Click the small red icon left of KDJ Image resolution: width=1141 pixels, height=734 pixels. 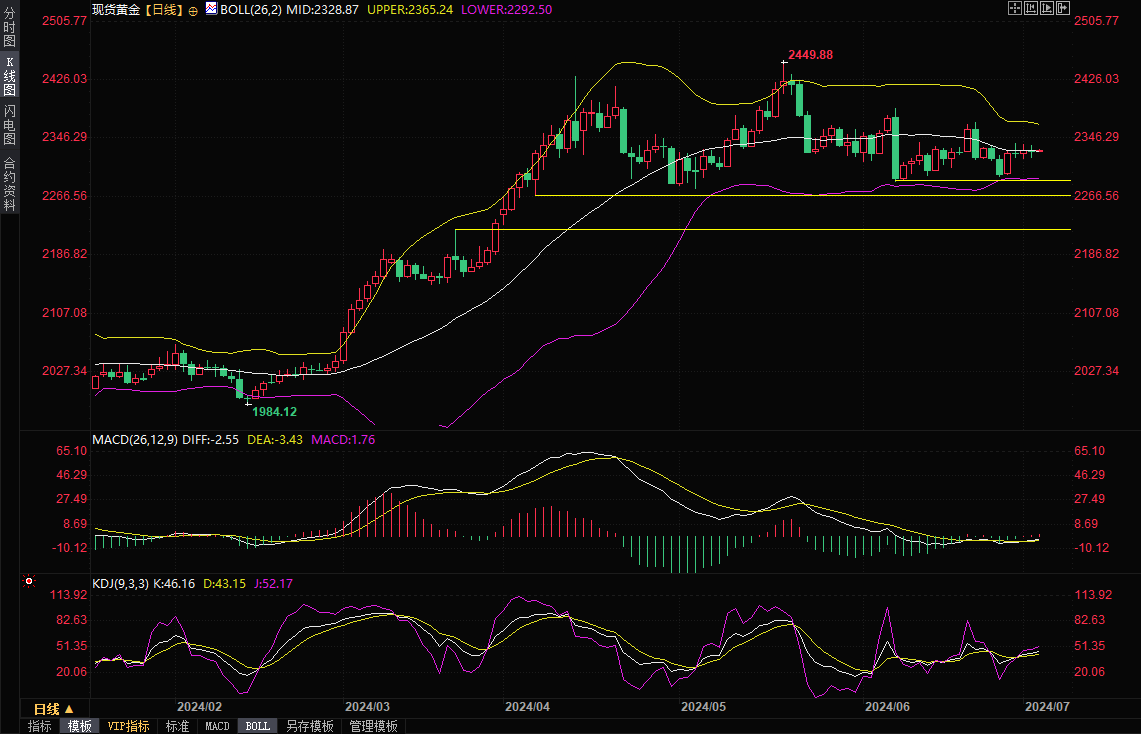pyautogui.click(x=28, y=581)
